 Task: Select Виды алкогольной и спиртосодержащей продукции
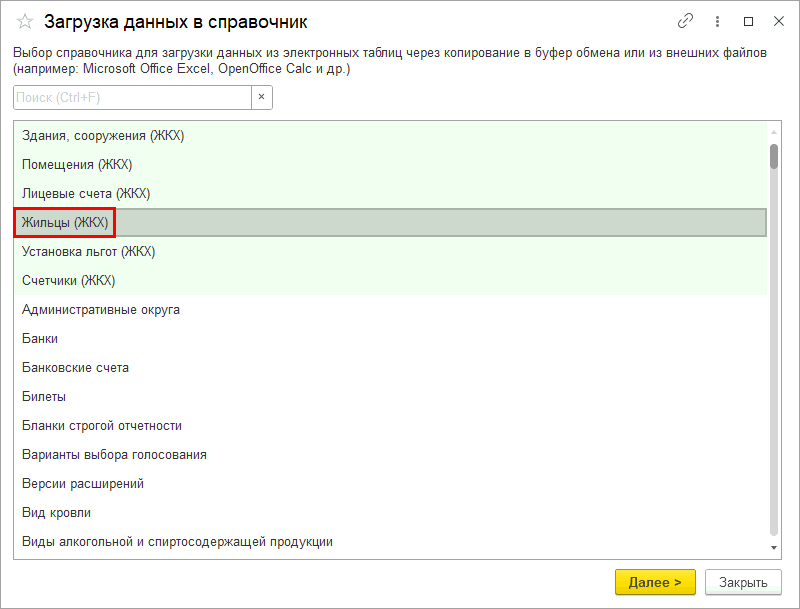point(390,542)
